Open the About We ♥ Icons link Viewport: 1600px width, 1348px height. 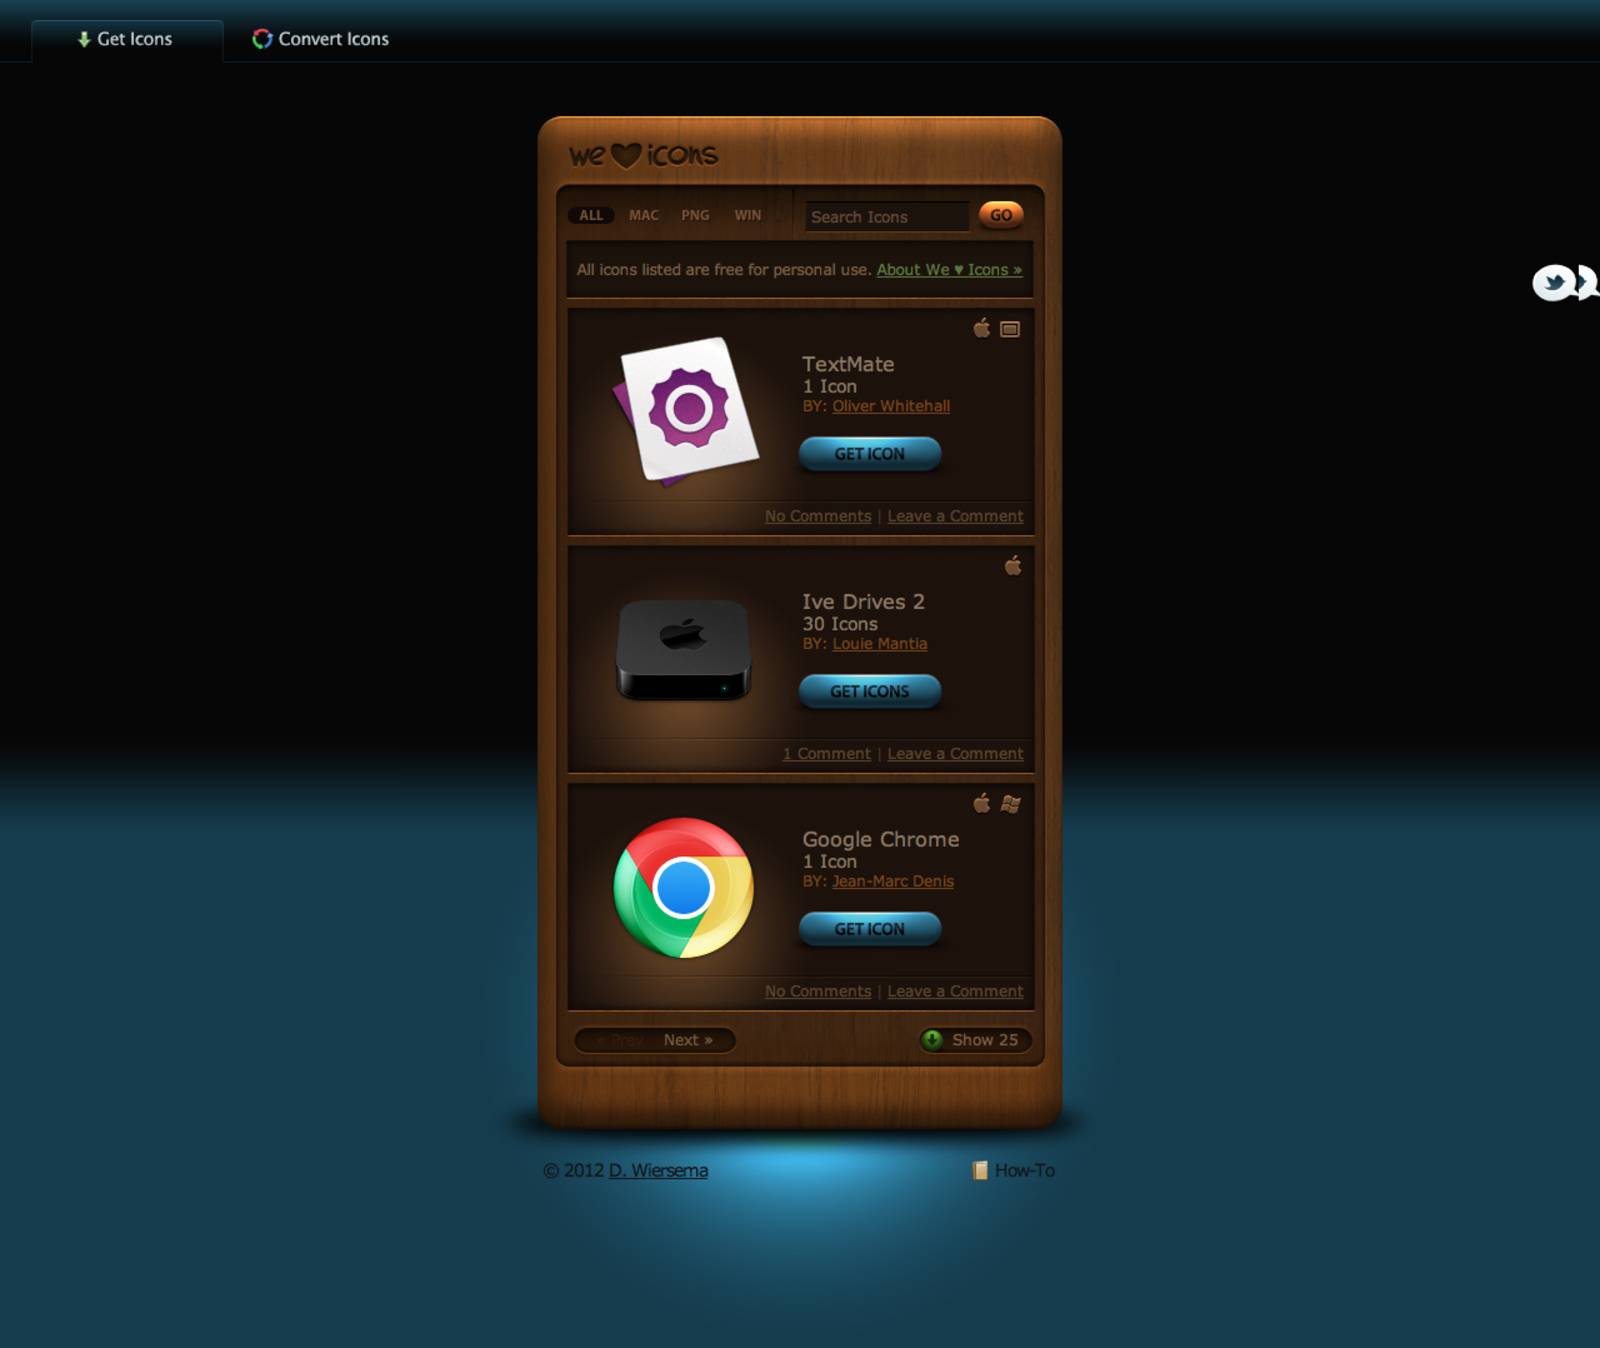click(x=949, y=270)
